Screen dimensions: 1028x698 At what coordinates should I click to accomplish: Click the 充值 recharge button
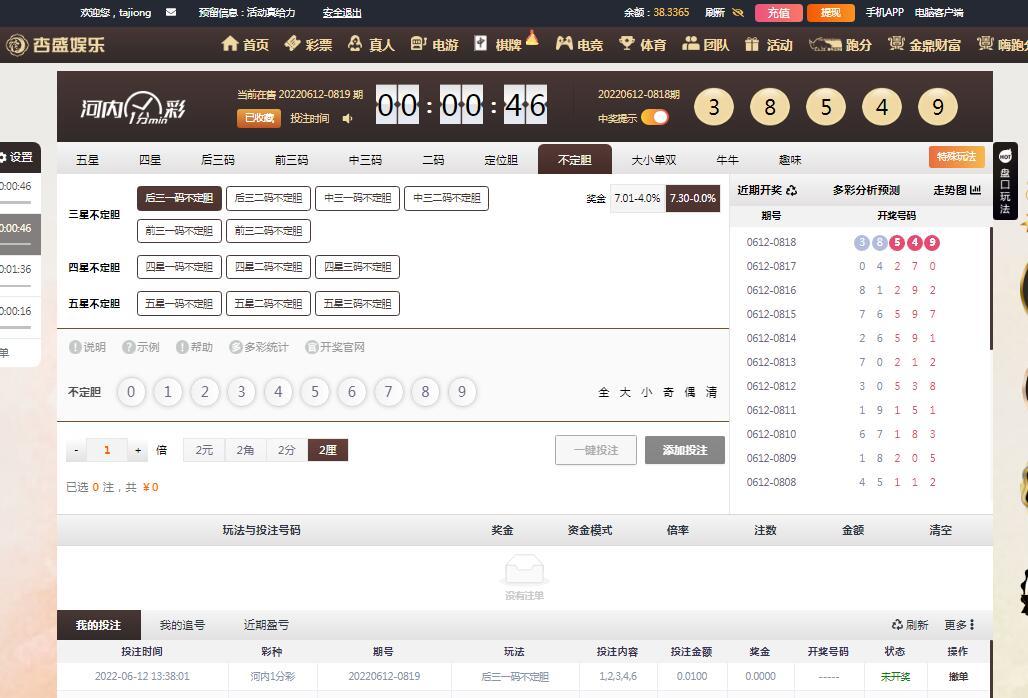778,13
